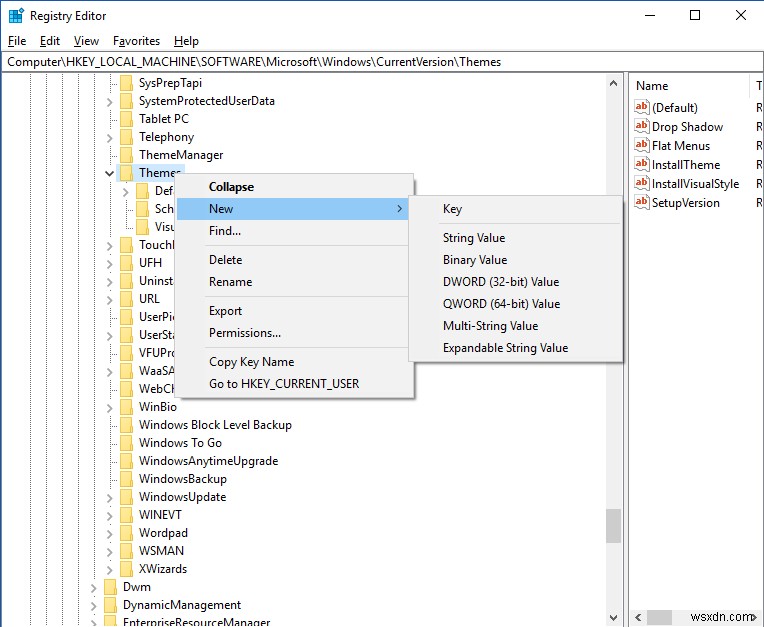
Task: Choose Delete in the context menu
Action: (292, 260)
